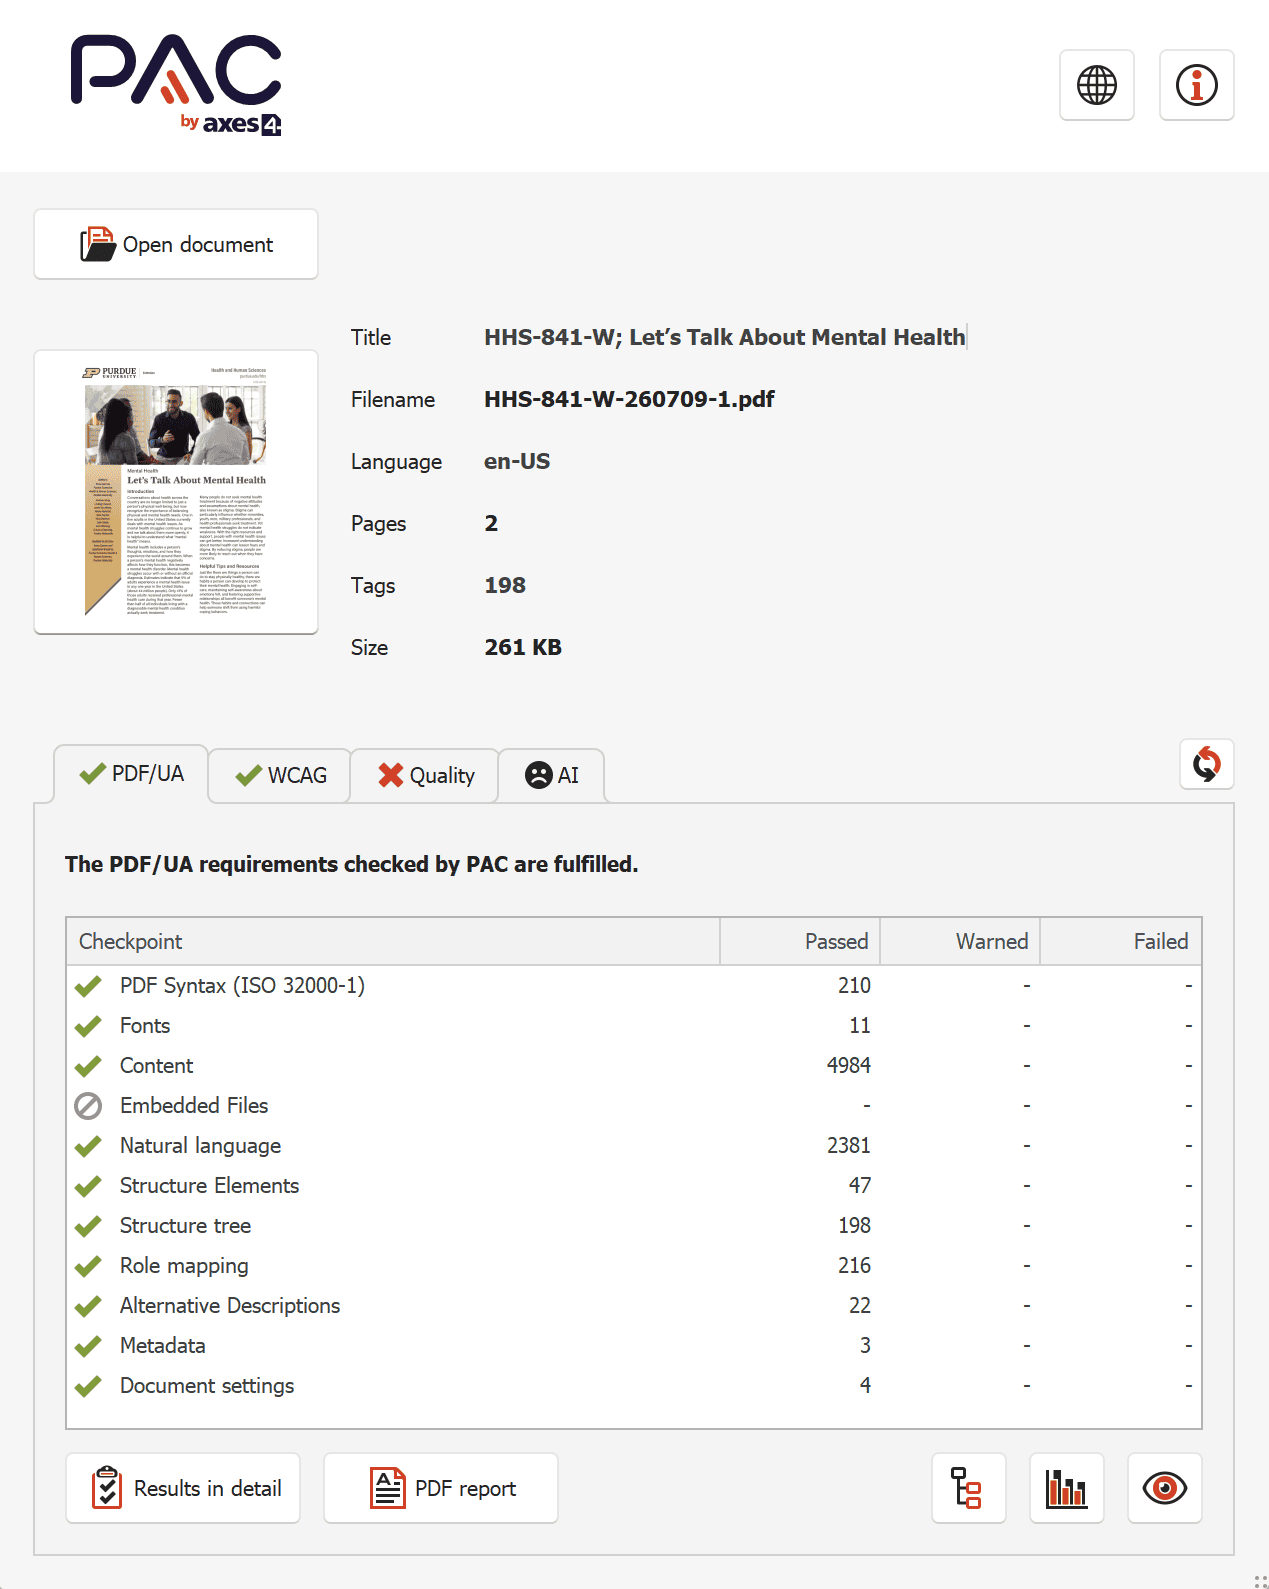Click the PAC by axes4 logo
Screen dimensions: 1269x1589
176,86
